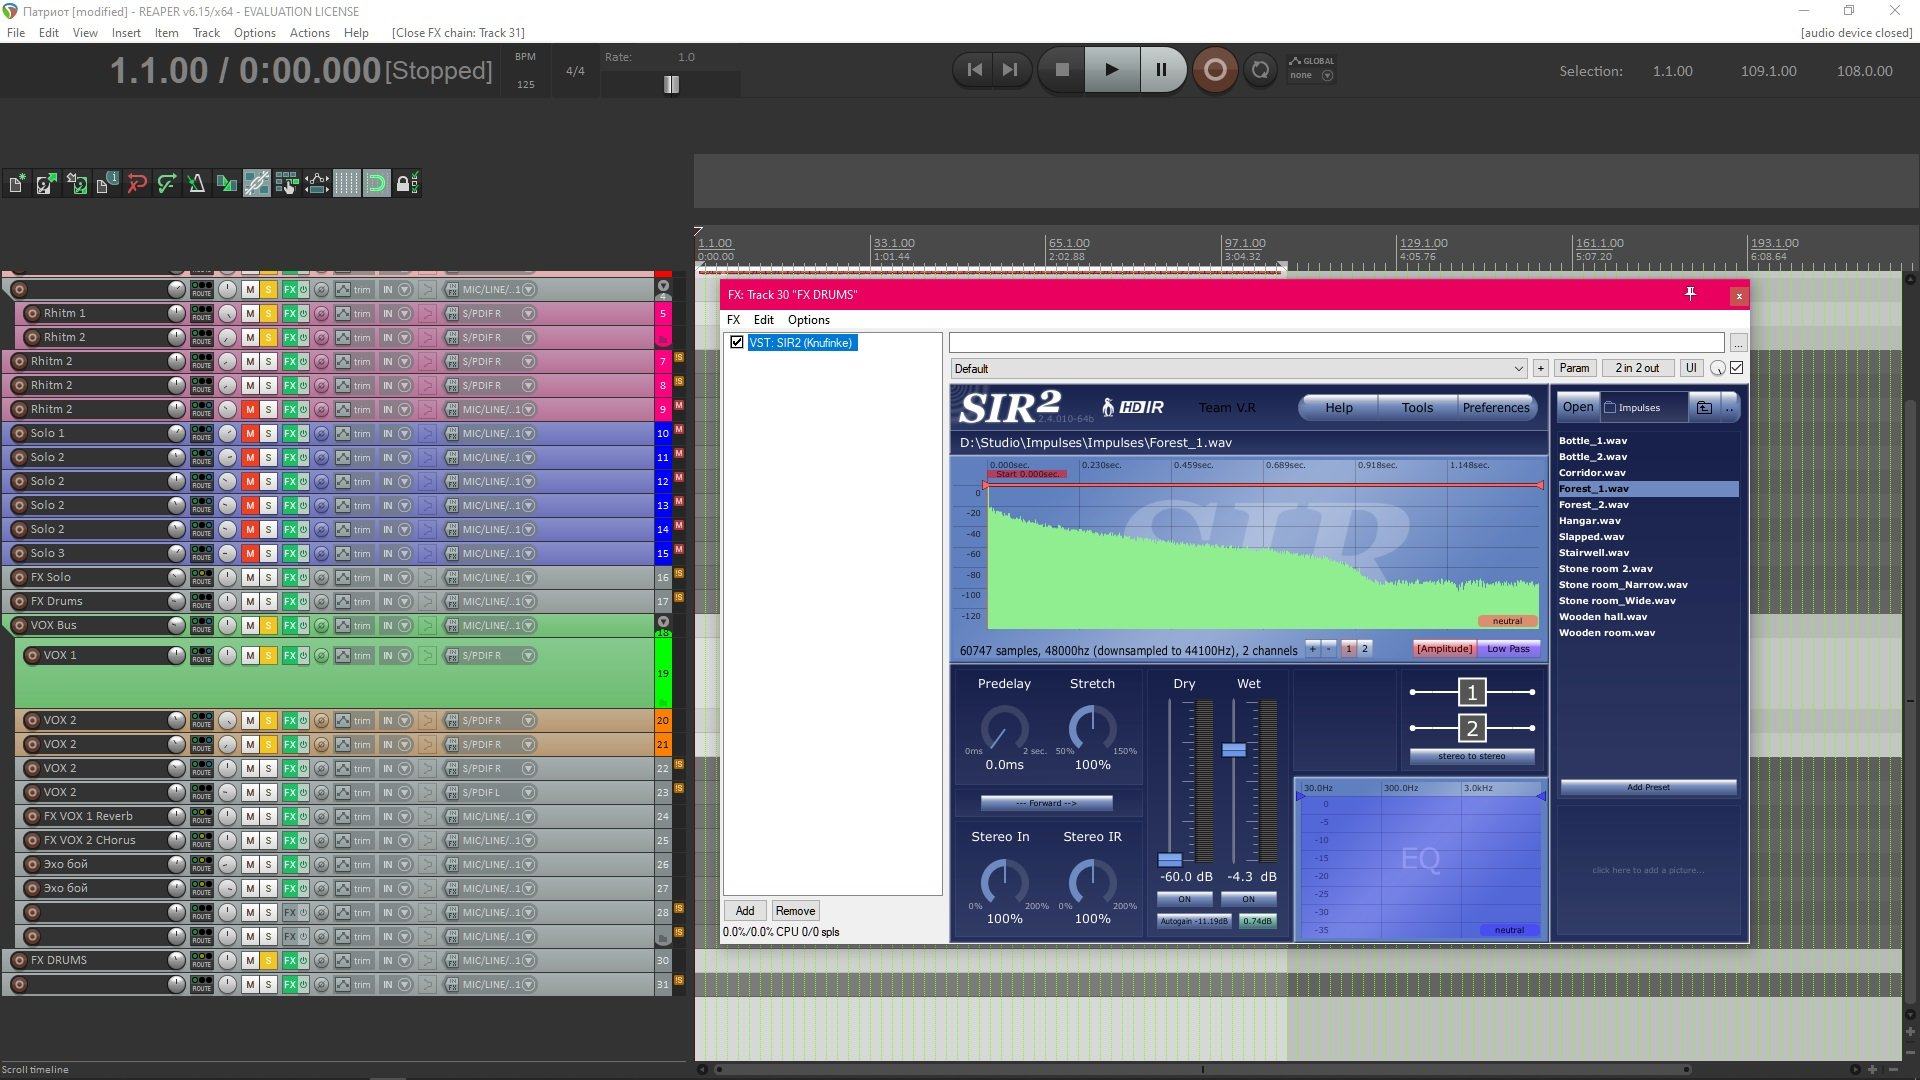Click the Remove FX button
The height and width of the screenshot is (1080, 1920).
click(x=795, y=911)
